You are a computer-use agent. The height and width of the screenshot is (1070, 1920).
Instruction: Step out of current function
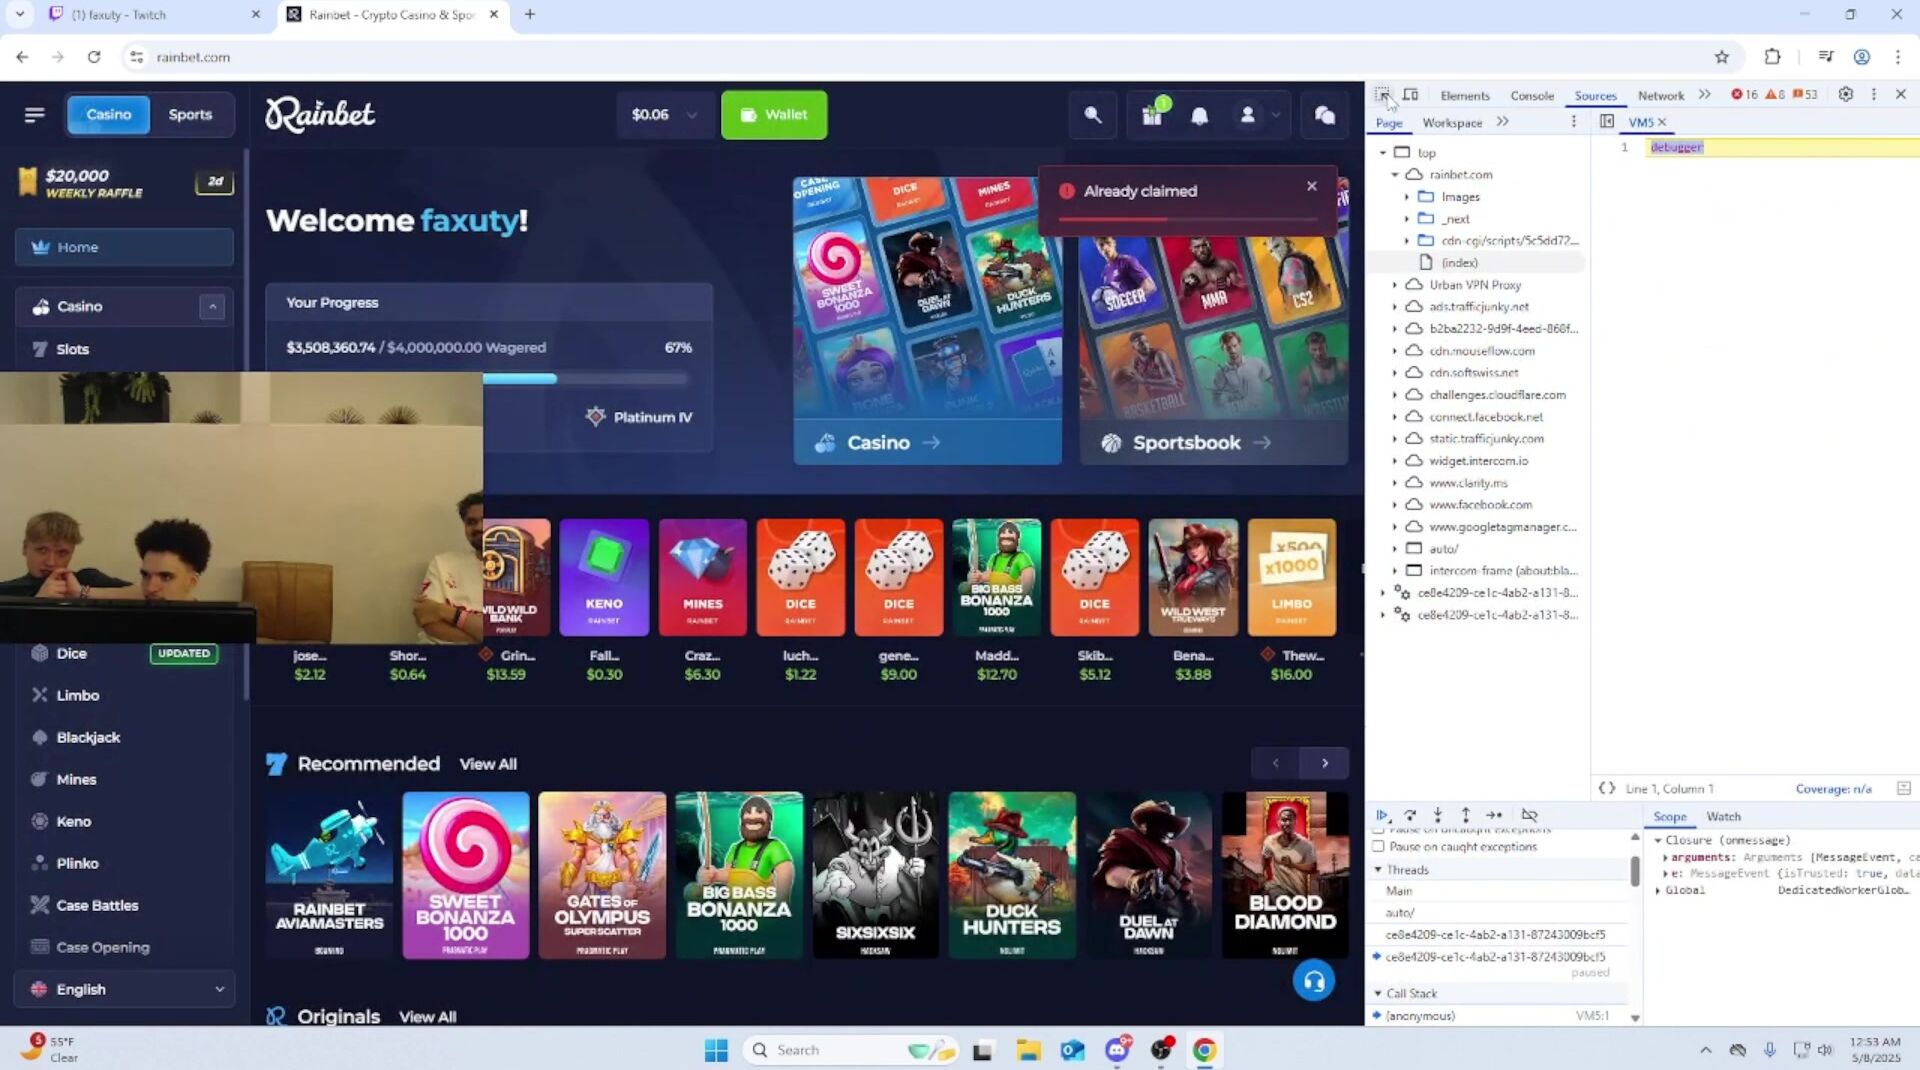pyautogui.click(x=1465, y=815)
